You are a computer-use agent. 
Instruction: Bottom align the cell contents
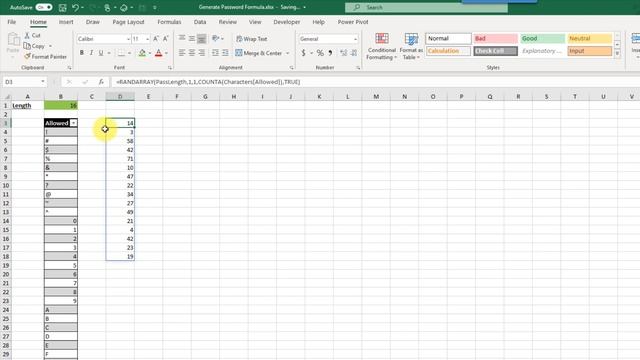202,38
